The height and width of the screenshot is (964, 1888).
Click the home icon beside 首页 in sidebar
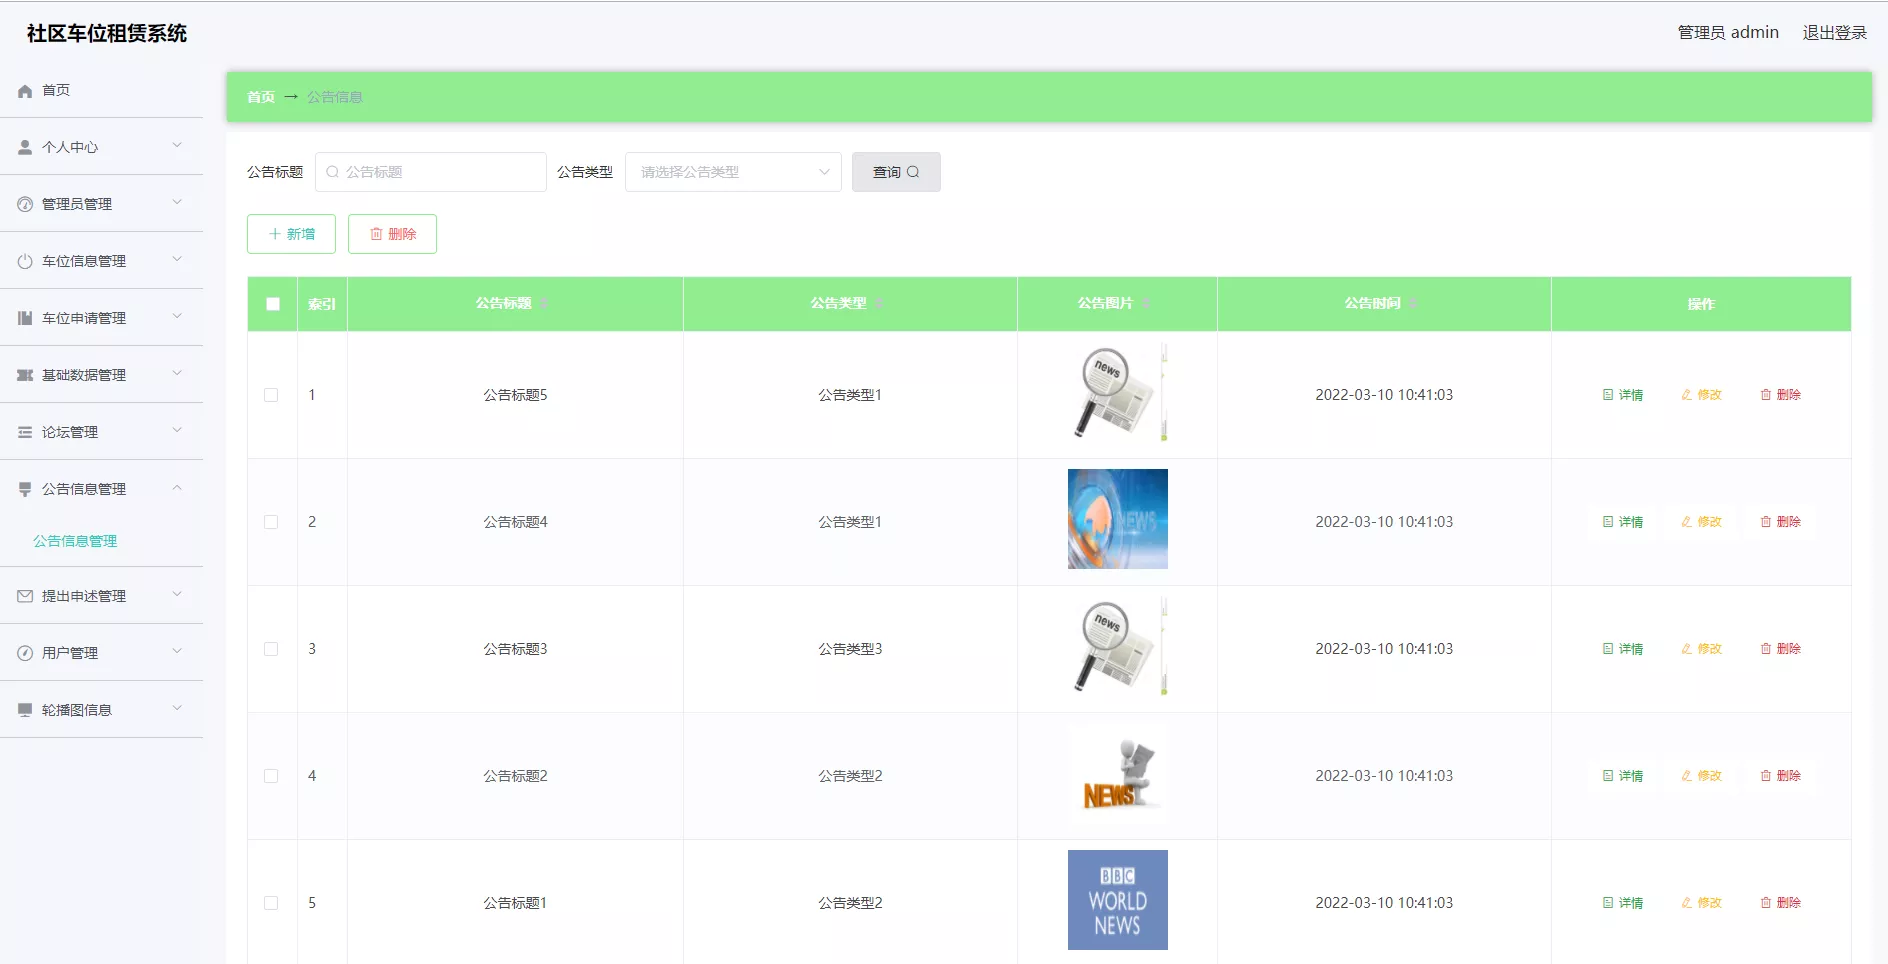click(25, 91)
